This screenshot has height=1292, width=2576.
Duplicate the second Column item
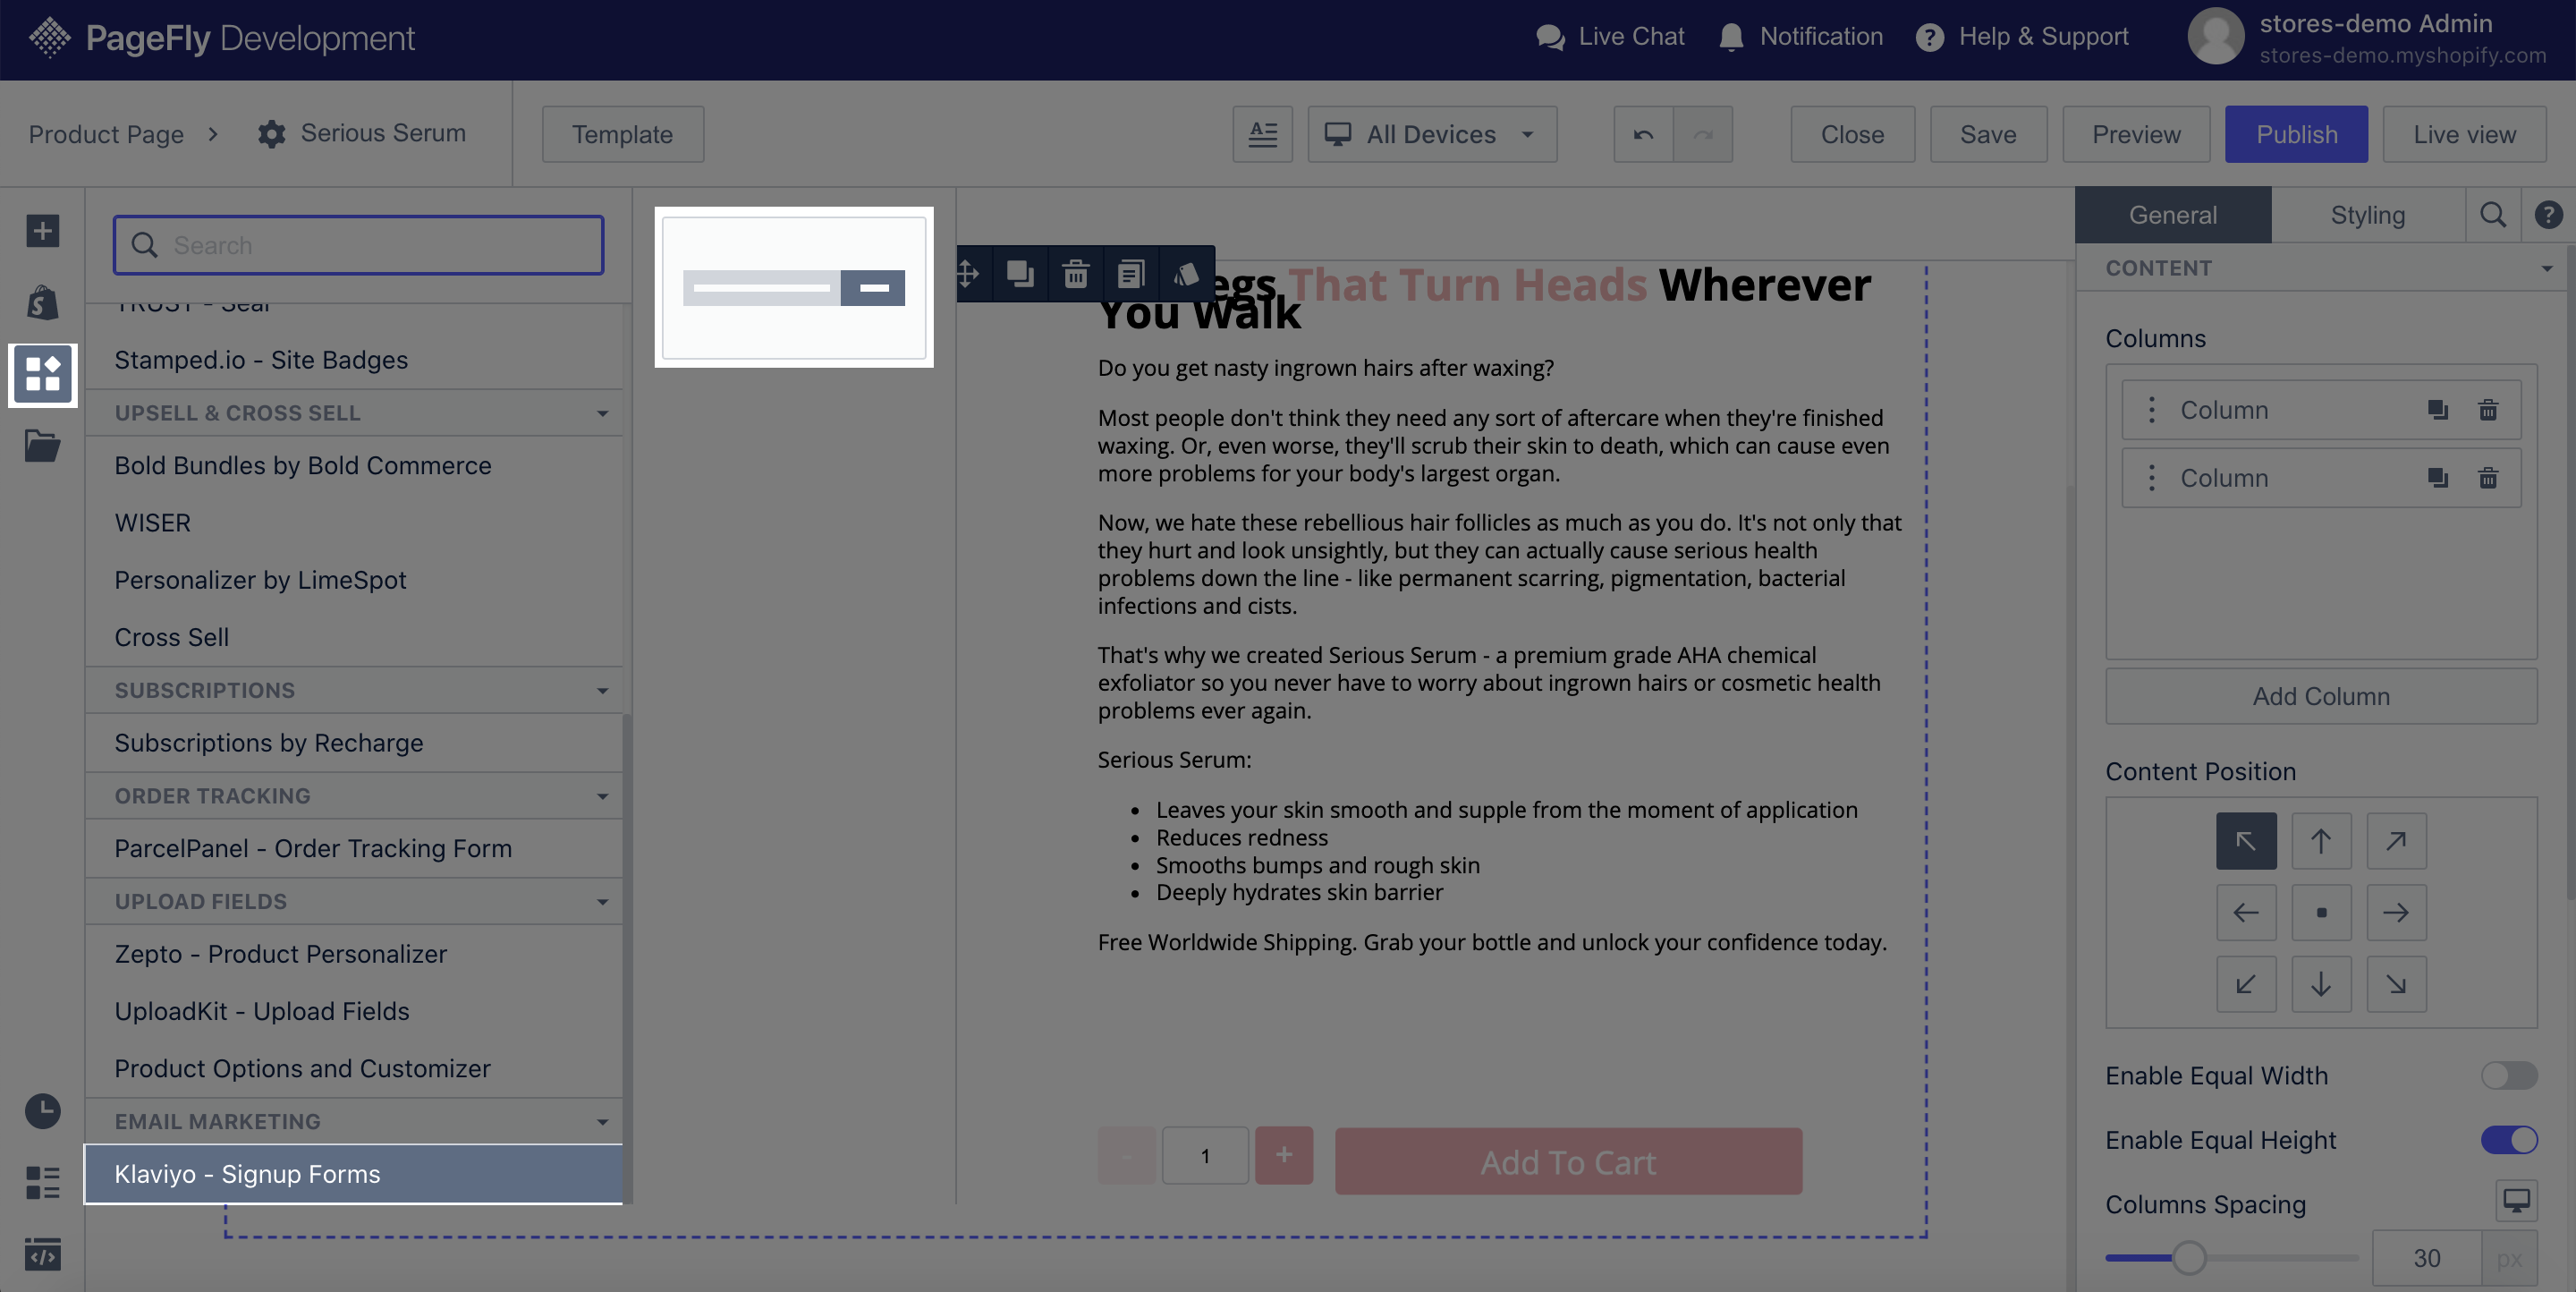click(2438, 478)
